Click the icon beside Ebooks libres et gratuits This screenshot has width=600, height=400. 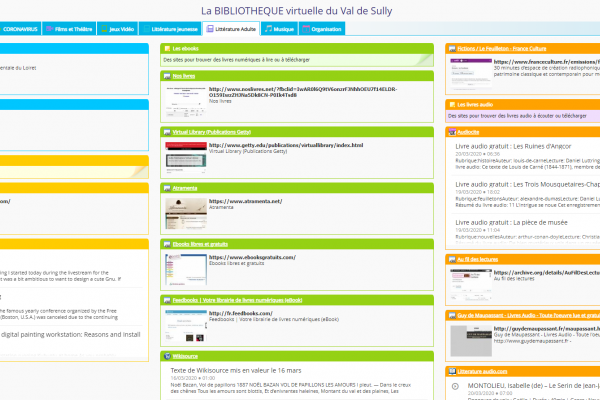coord(167,244)
